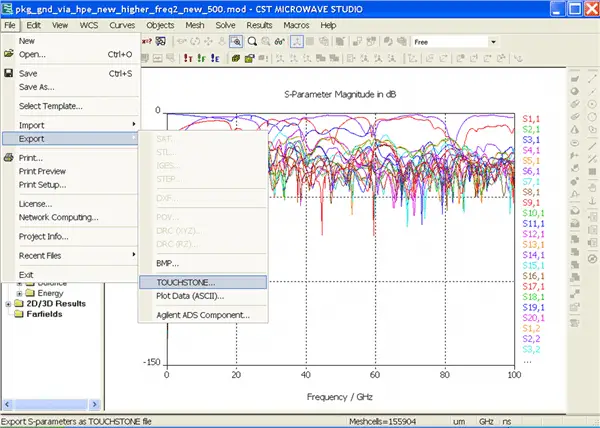Open the Curves menu
Viewport: 600px width, 428px height.
point(122,25)
